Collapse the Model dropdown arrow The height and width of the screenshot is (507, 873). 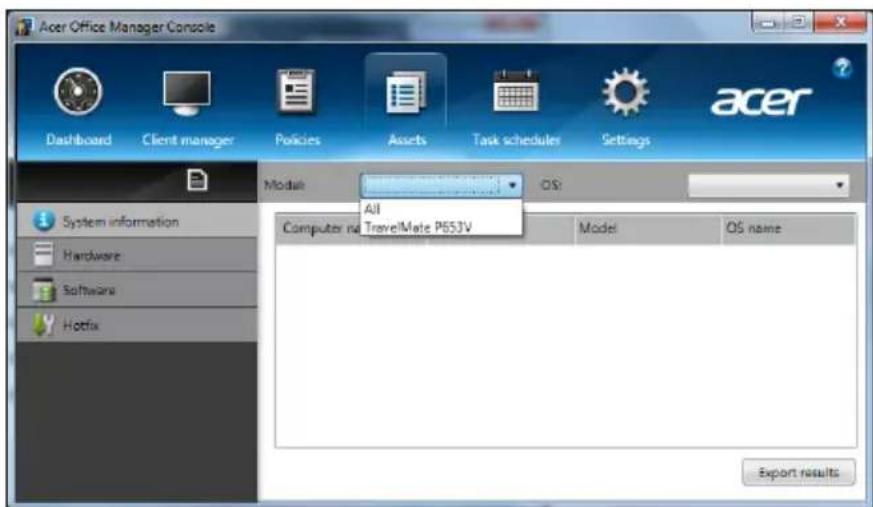(512, 185)
